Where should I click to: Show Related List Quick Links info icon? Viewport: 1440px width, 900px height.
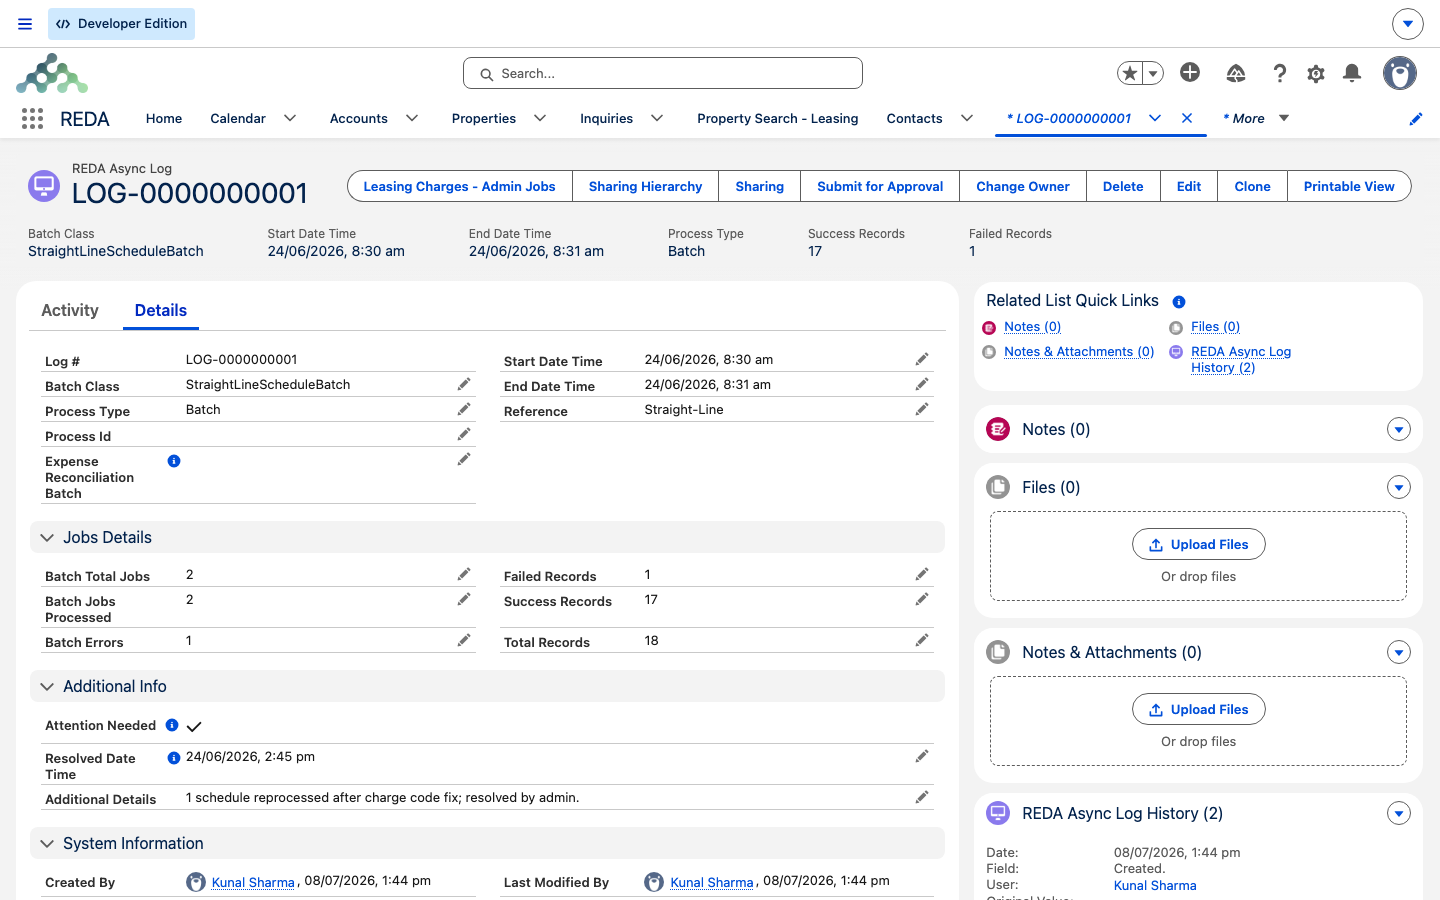click(1179, 302)
